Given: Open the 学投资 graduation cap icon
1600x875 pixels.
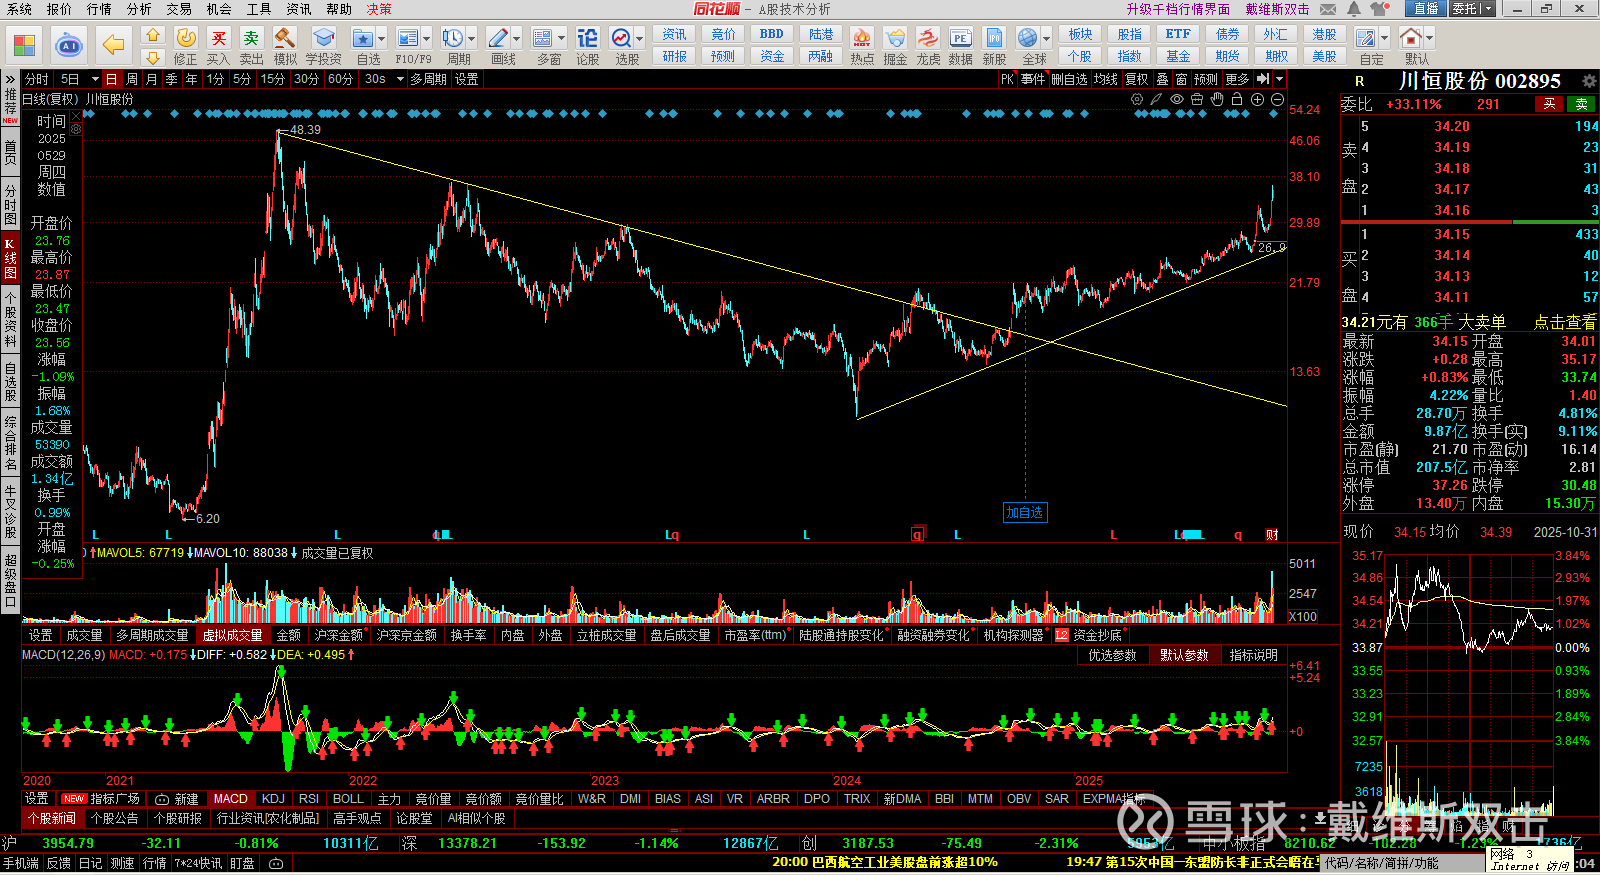Looking at the screenshot, I should tap(324, 46).
